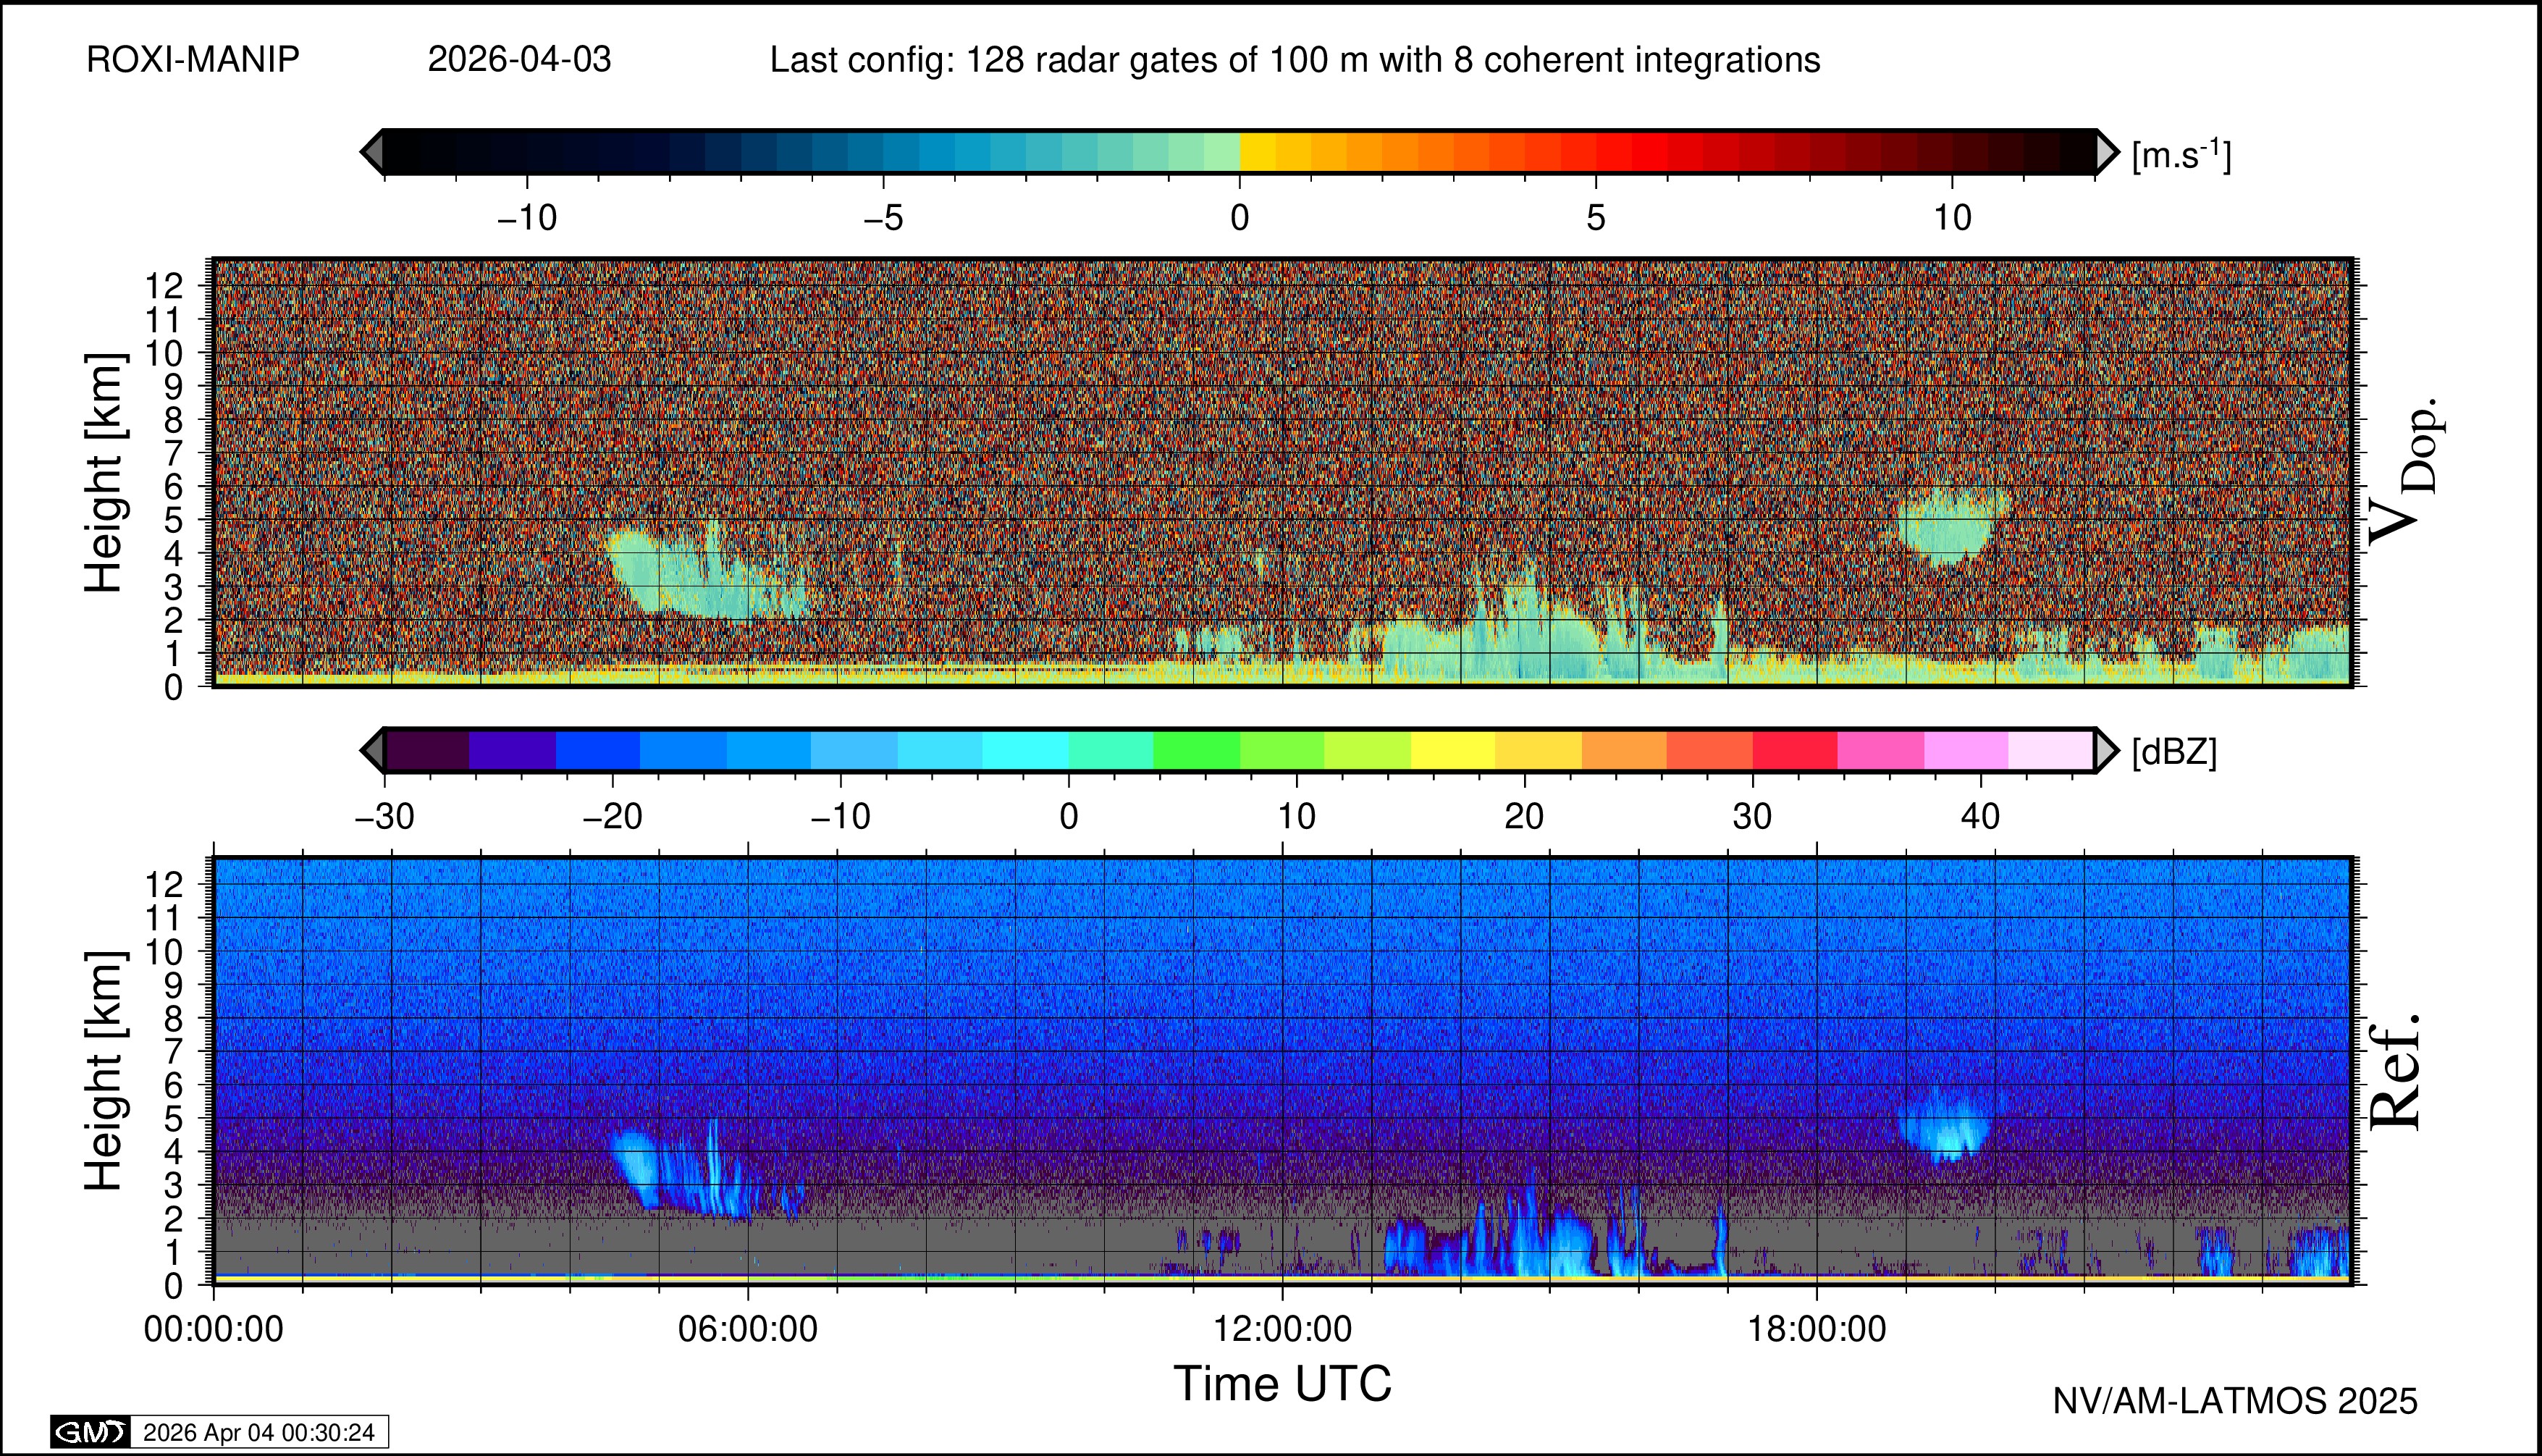The image size is (2542, 1456).
Task: Click the green 5 dBZ swatch in reflectivity colorbar
Action: 1196,750
